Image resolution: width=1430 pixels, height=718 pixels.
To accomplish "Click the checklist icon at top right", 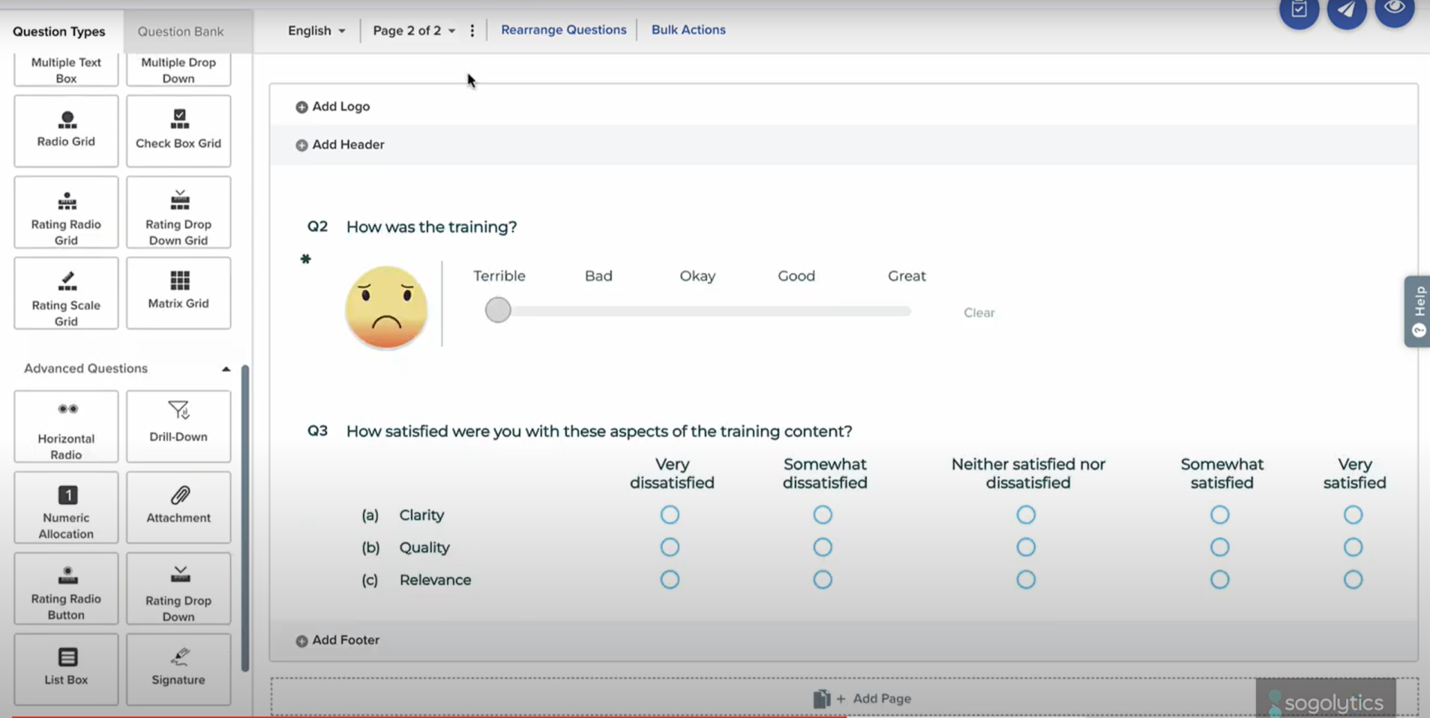I will [x=1299, y=10].
